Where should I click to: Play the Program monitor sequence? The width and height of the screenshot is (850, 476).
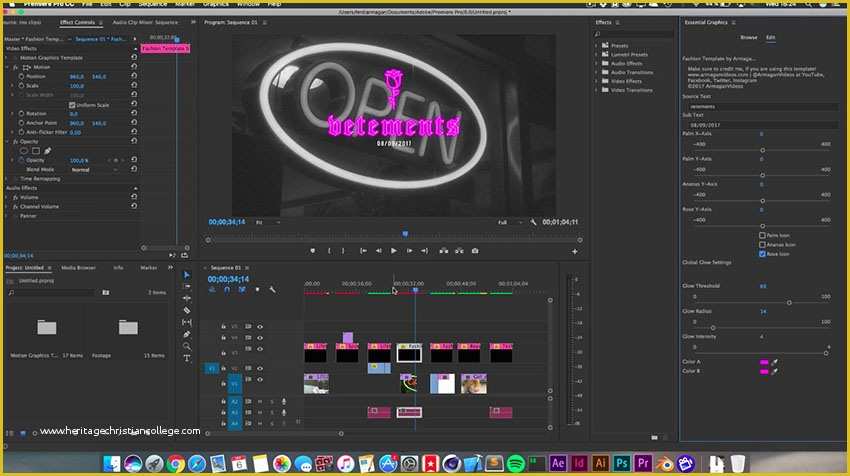pos(394,251)
